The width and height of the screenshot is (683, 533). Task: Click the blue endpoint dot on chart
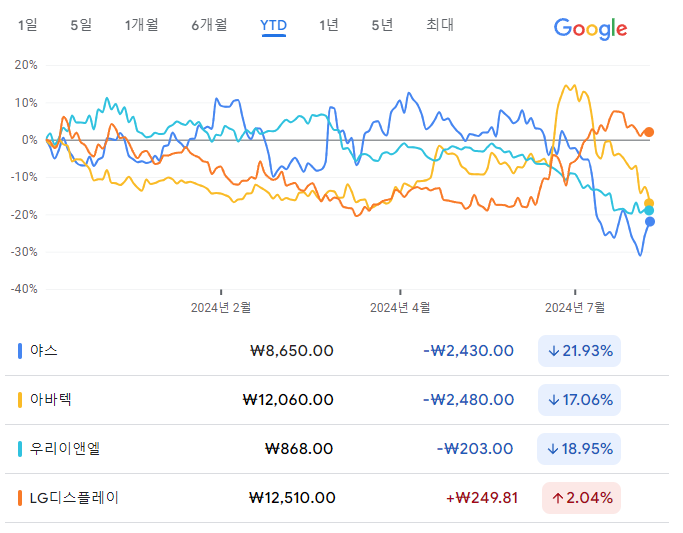pyautogui.click(x=649, y=222)
